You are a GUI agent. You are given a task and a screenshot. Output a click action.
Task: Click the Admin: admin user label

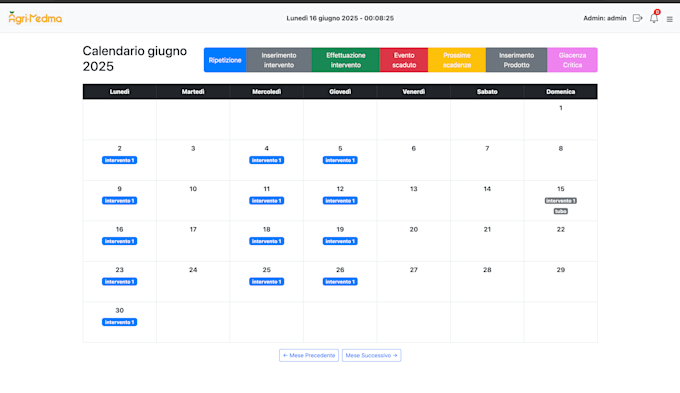(605, 18)
